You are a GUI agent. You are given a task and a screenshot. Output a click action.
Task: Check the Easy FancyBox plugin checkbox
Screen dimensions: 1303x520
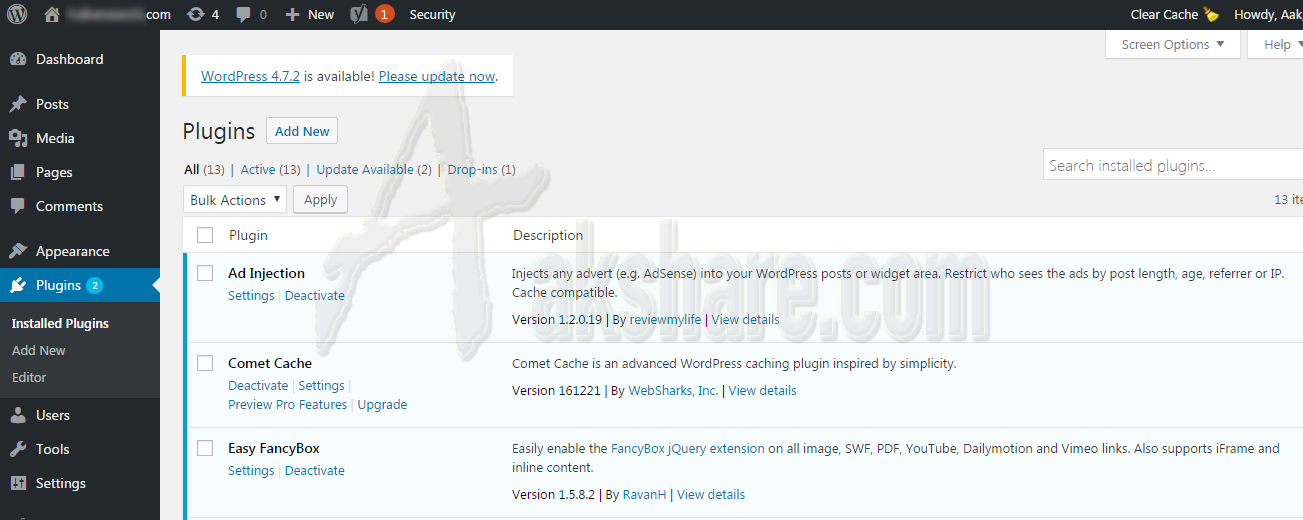point(205,448)
